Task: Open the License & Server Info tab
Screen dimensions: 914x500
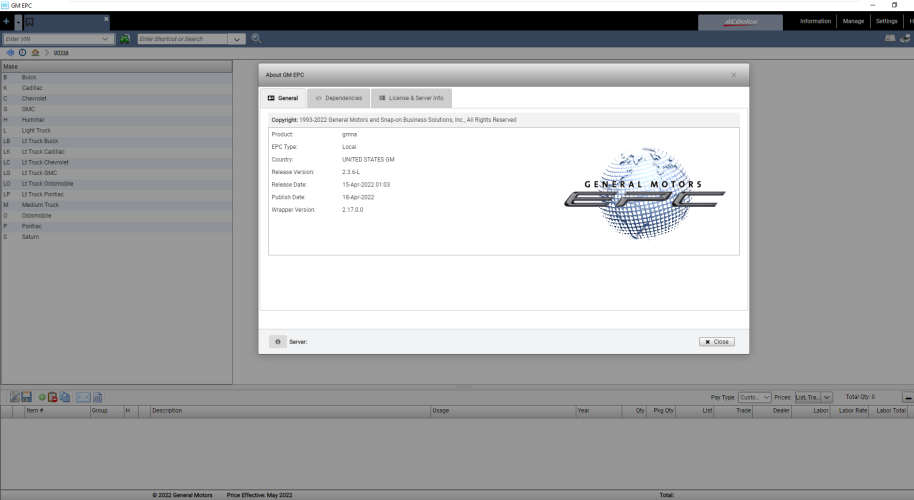Action: pos(411,98)
